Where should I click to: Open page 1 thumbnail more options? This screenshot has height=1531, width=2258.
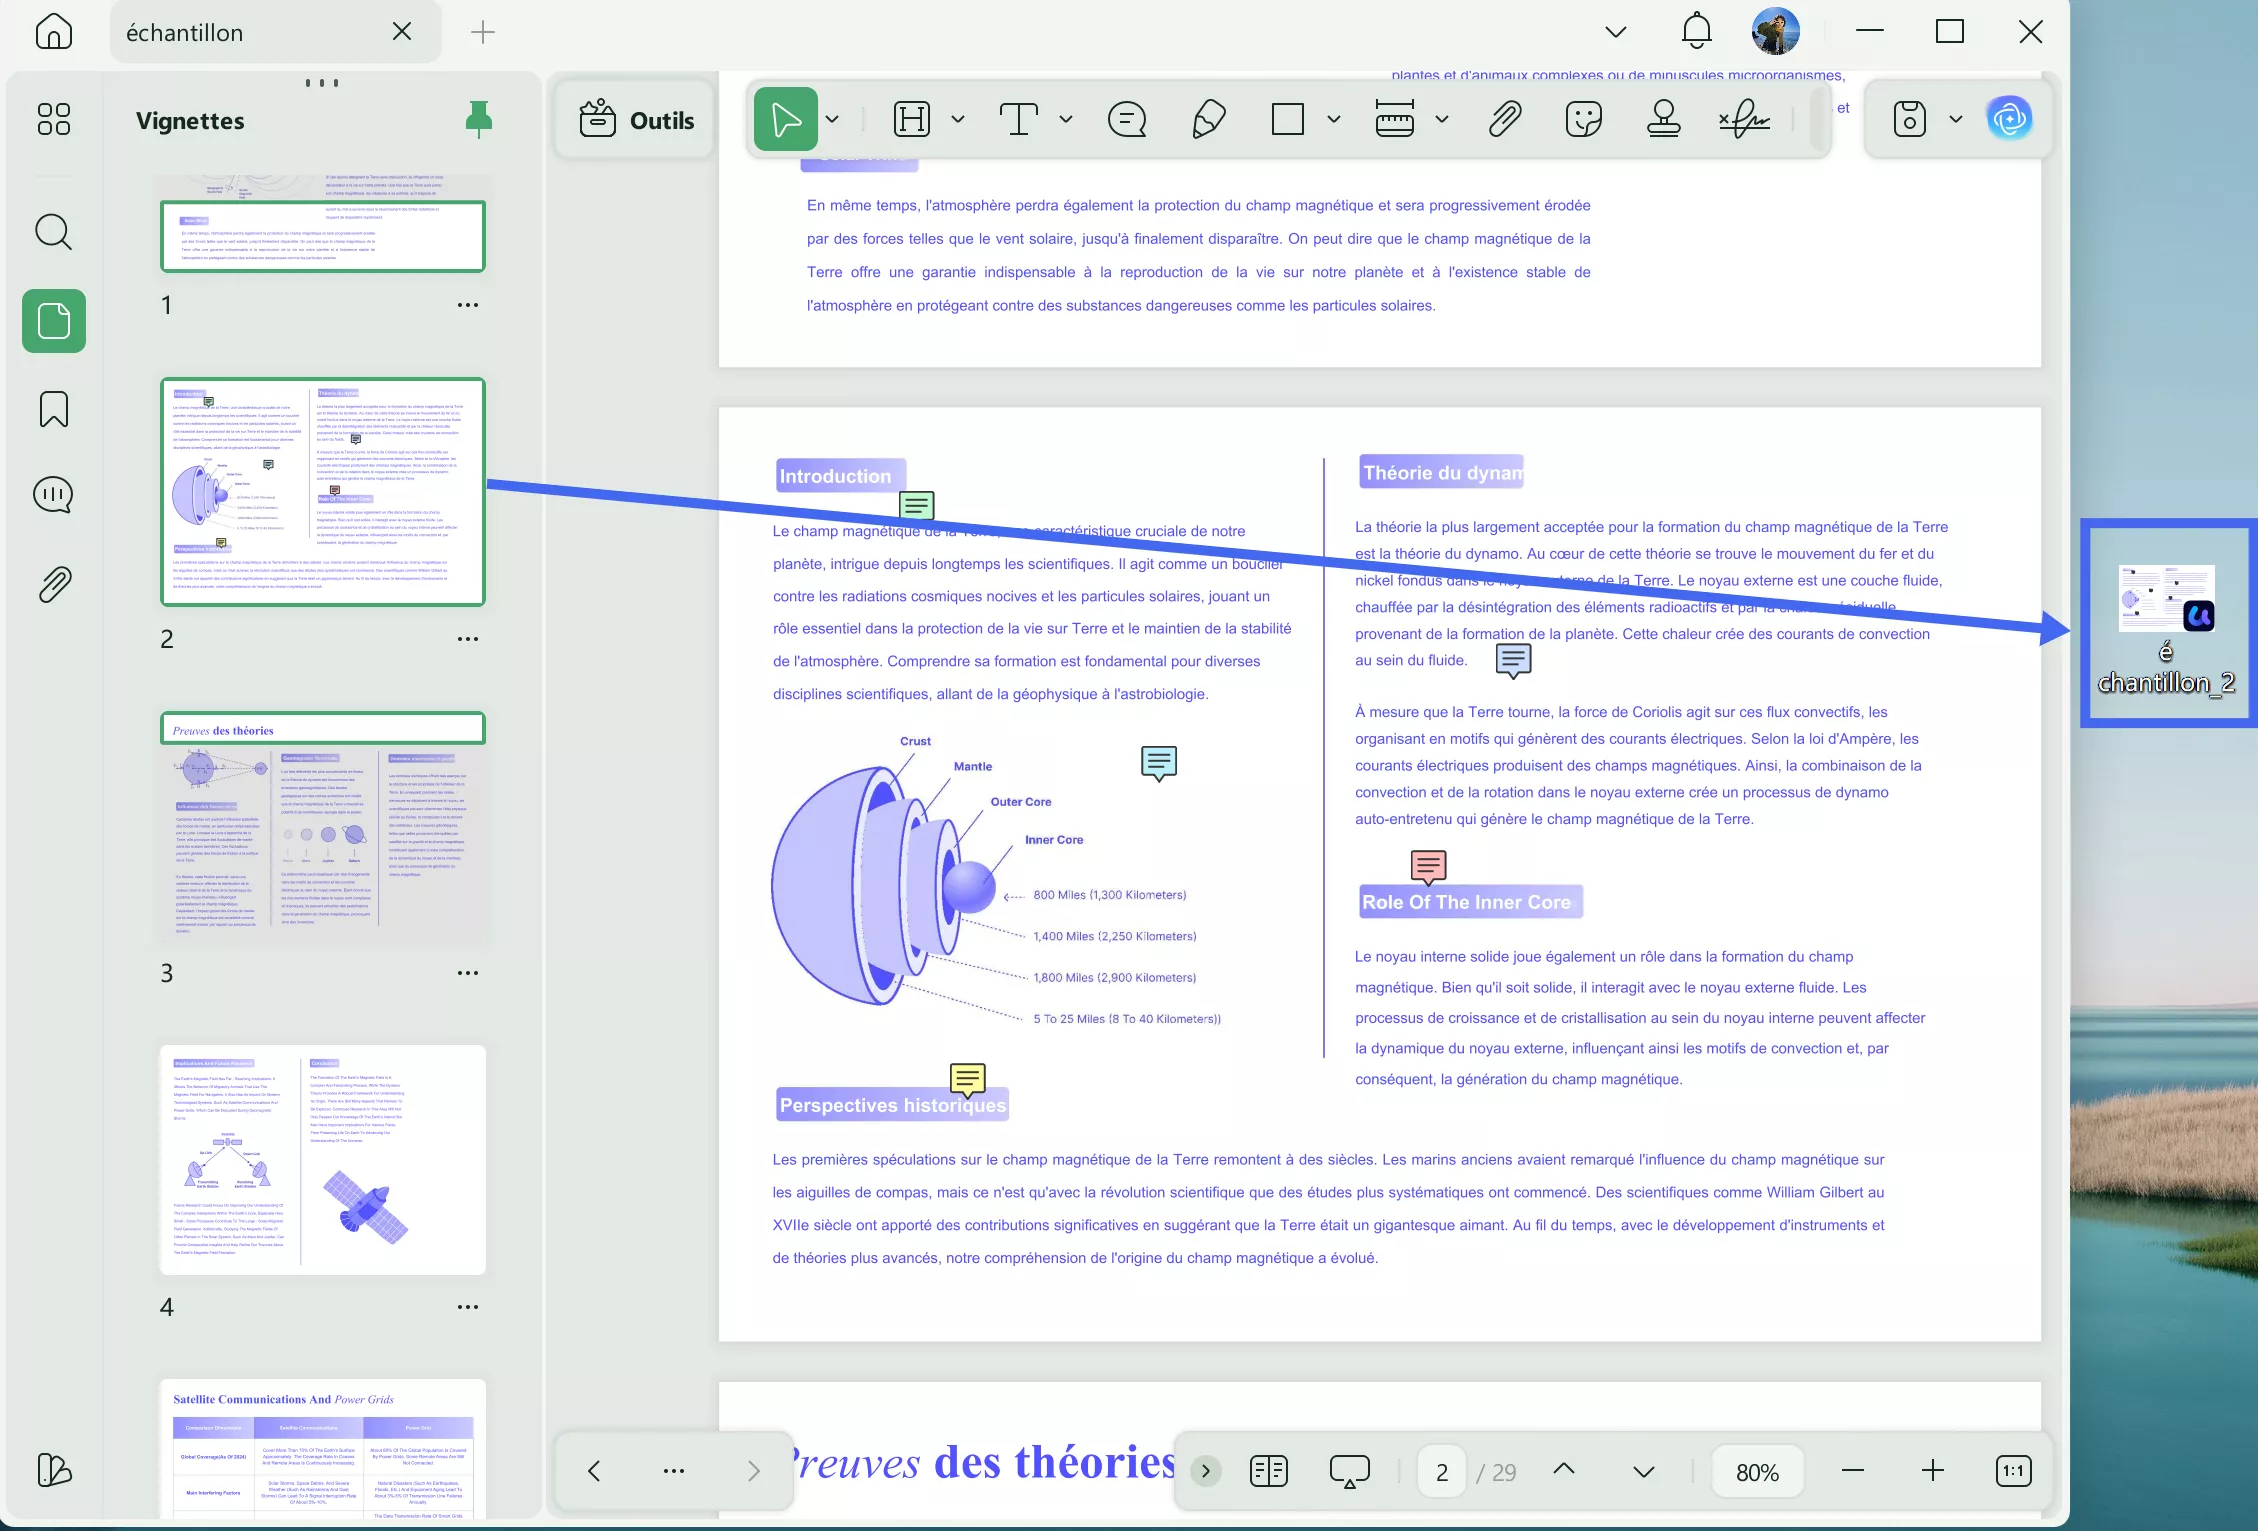(468, 305)
